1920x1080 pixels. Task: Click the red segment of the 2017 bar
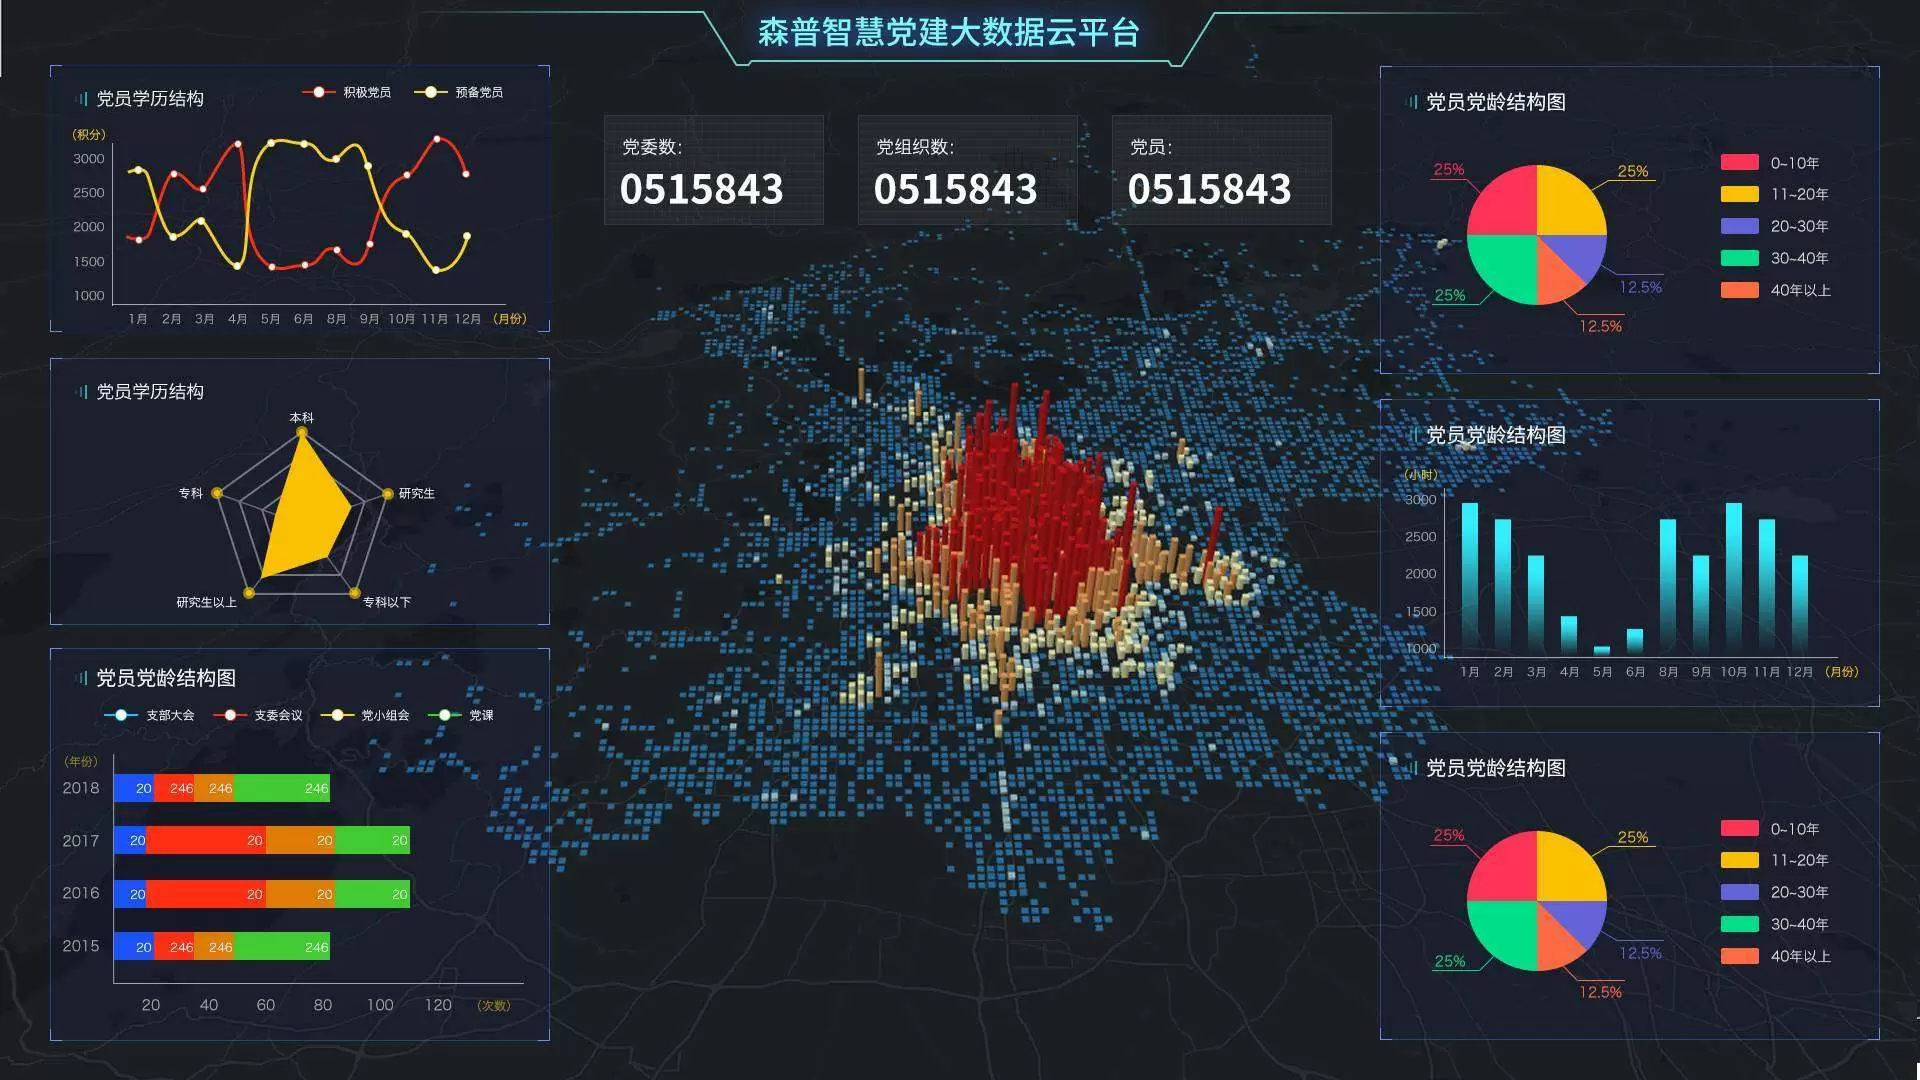(x=206, y=840)
